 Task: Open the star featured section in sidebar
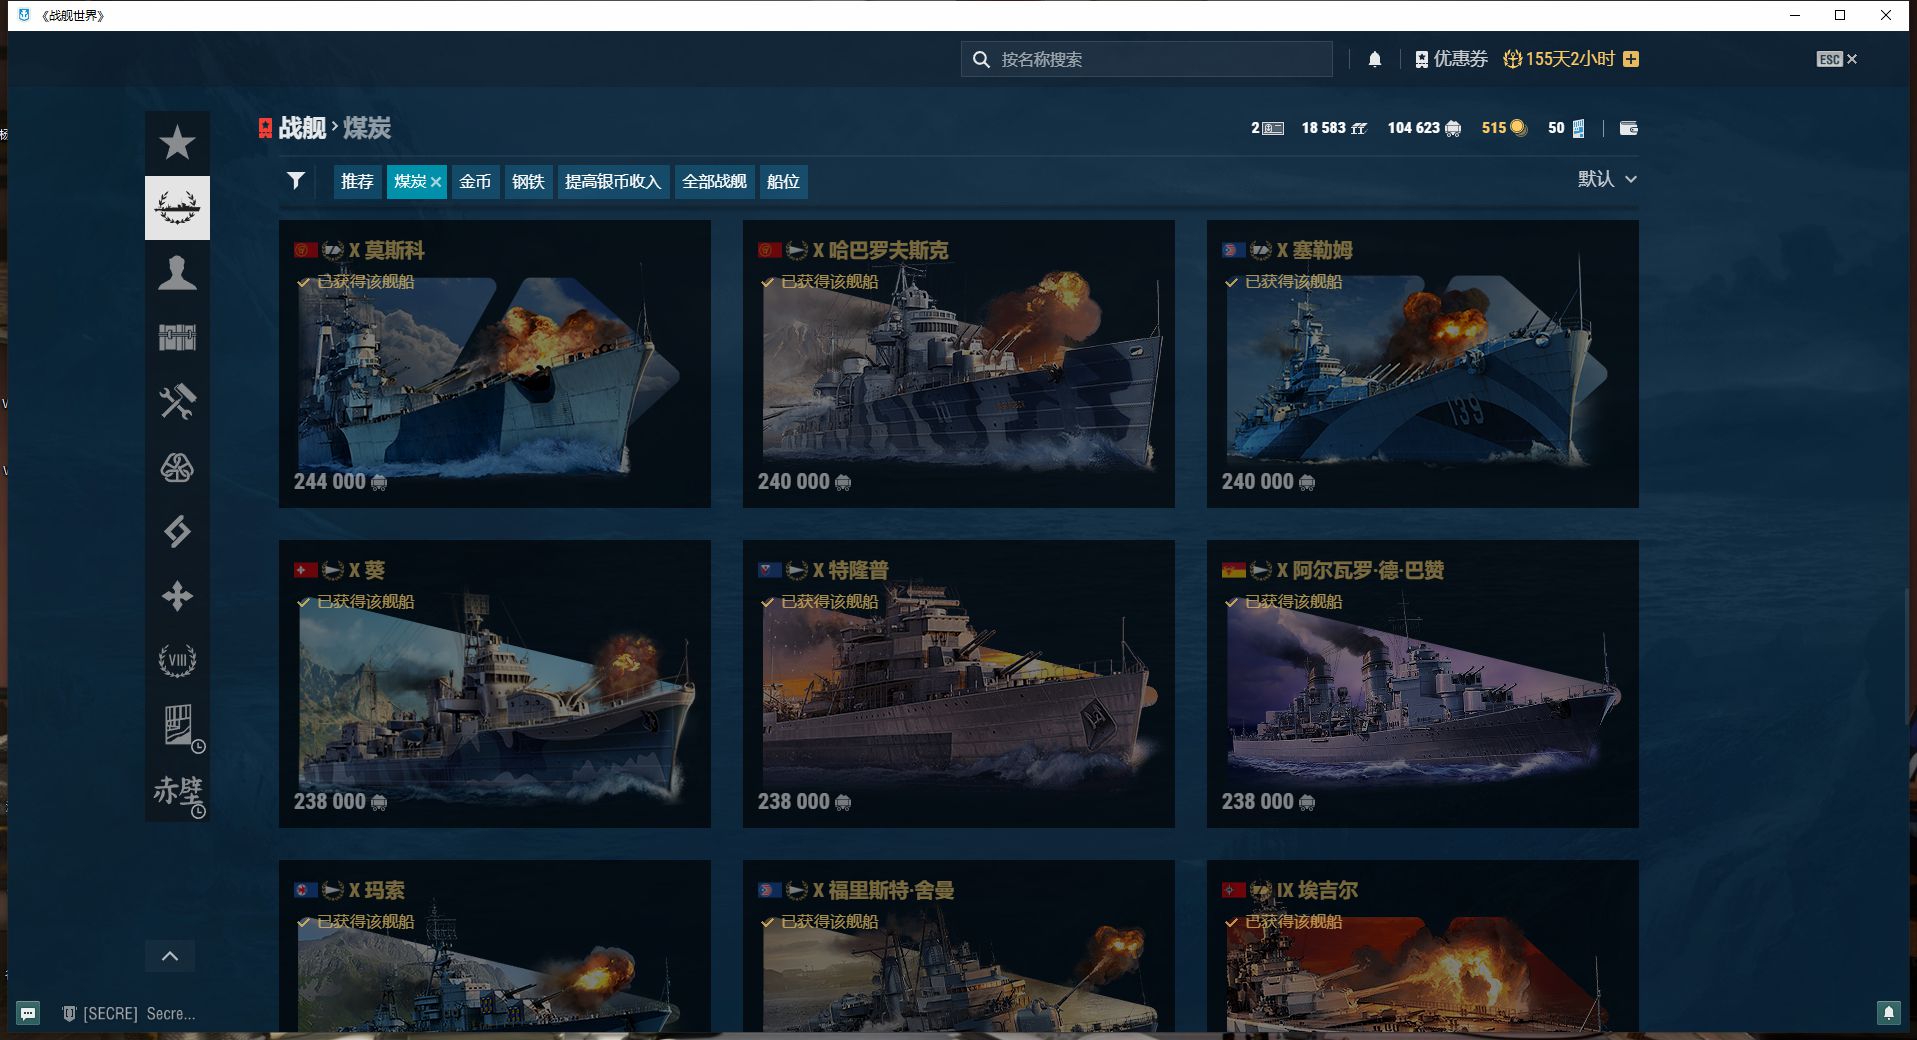pos(177,143)
